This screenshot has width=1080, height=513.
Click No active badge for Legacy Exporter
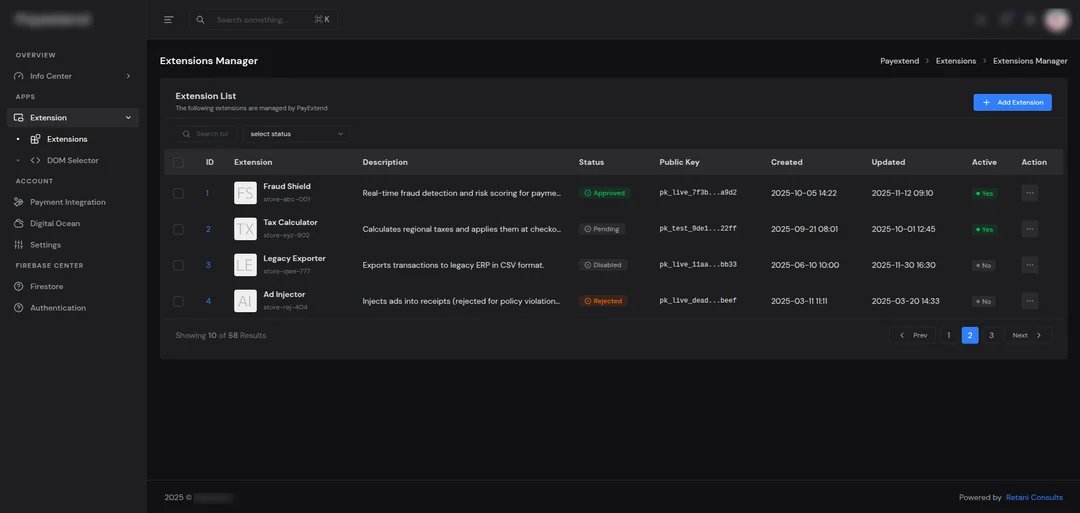[x=984, y=265]
